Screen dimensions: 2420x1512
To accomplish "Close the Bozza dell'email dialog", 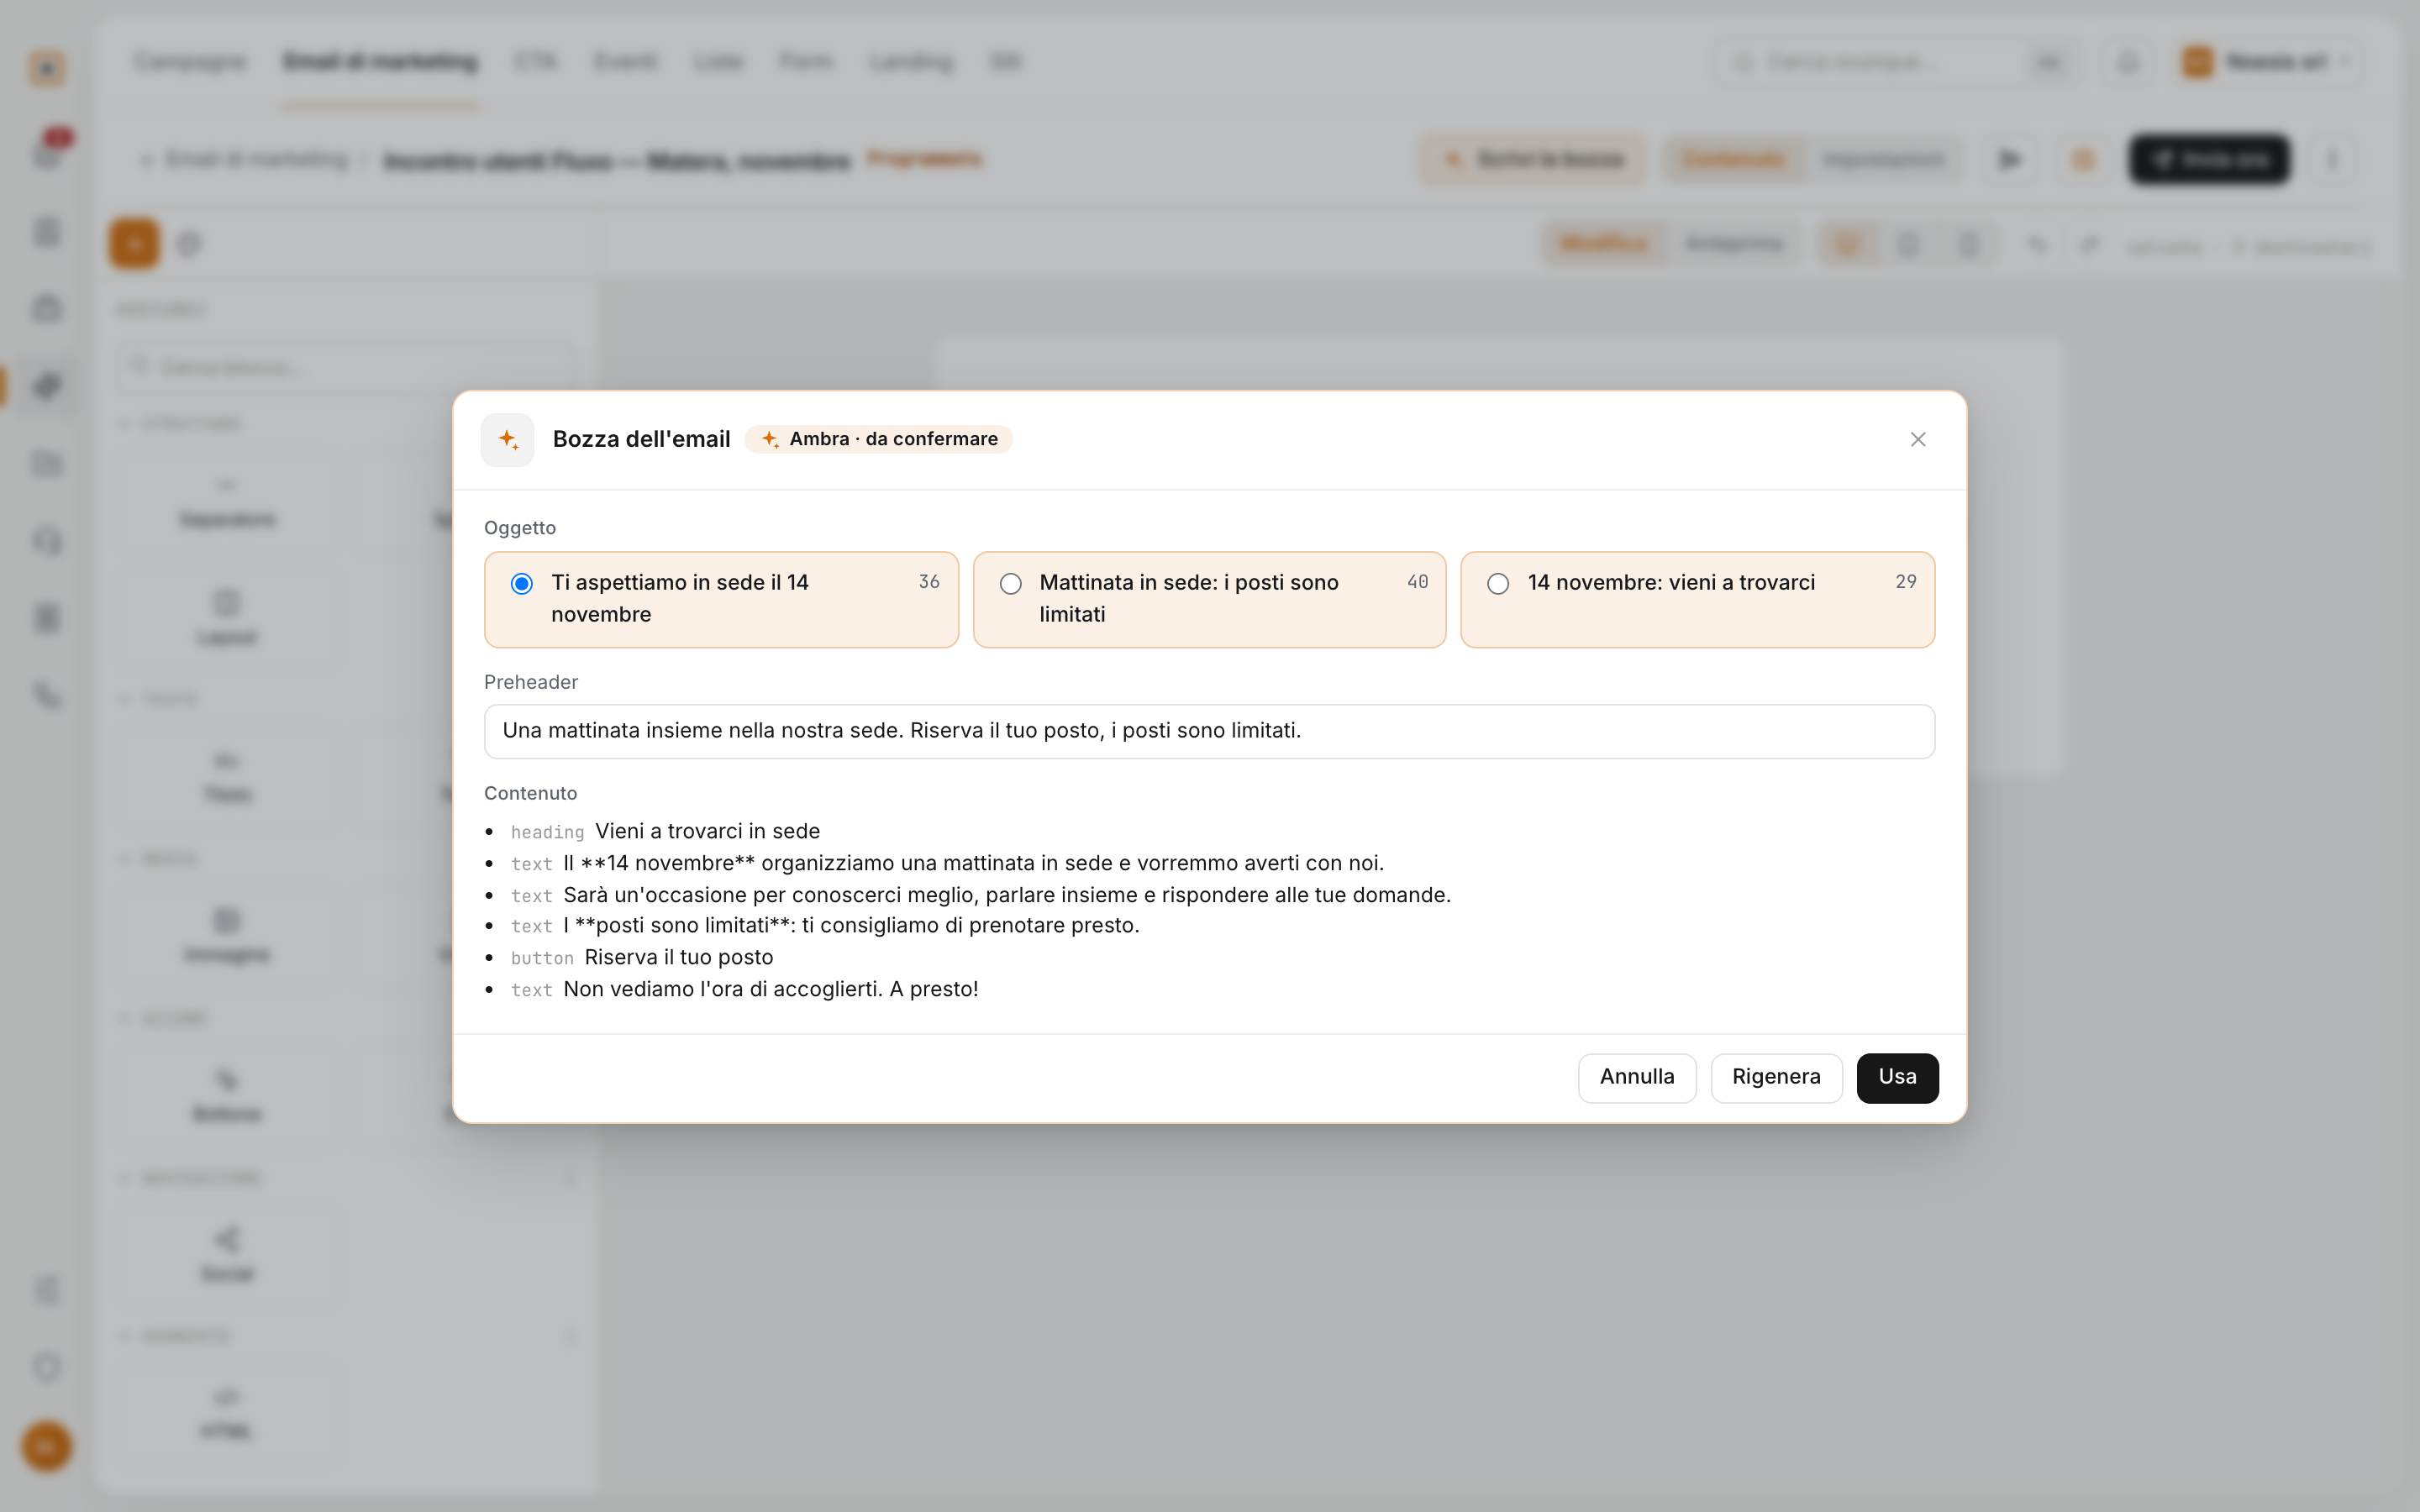I will [x=1917, y=439].
